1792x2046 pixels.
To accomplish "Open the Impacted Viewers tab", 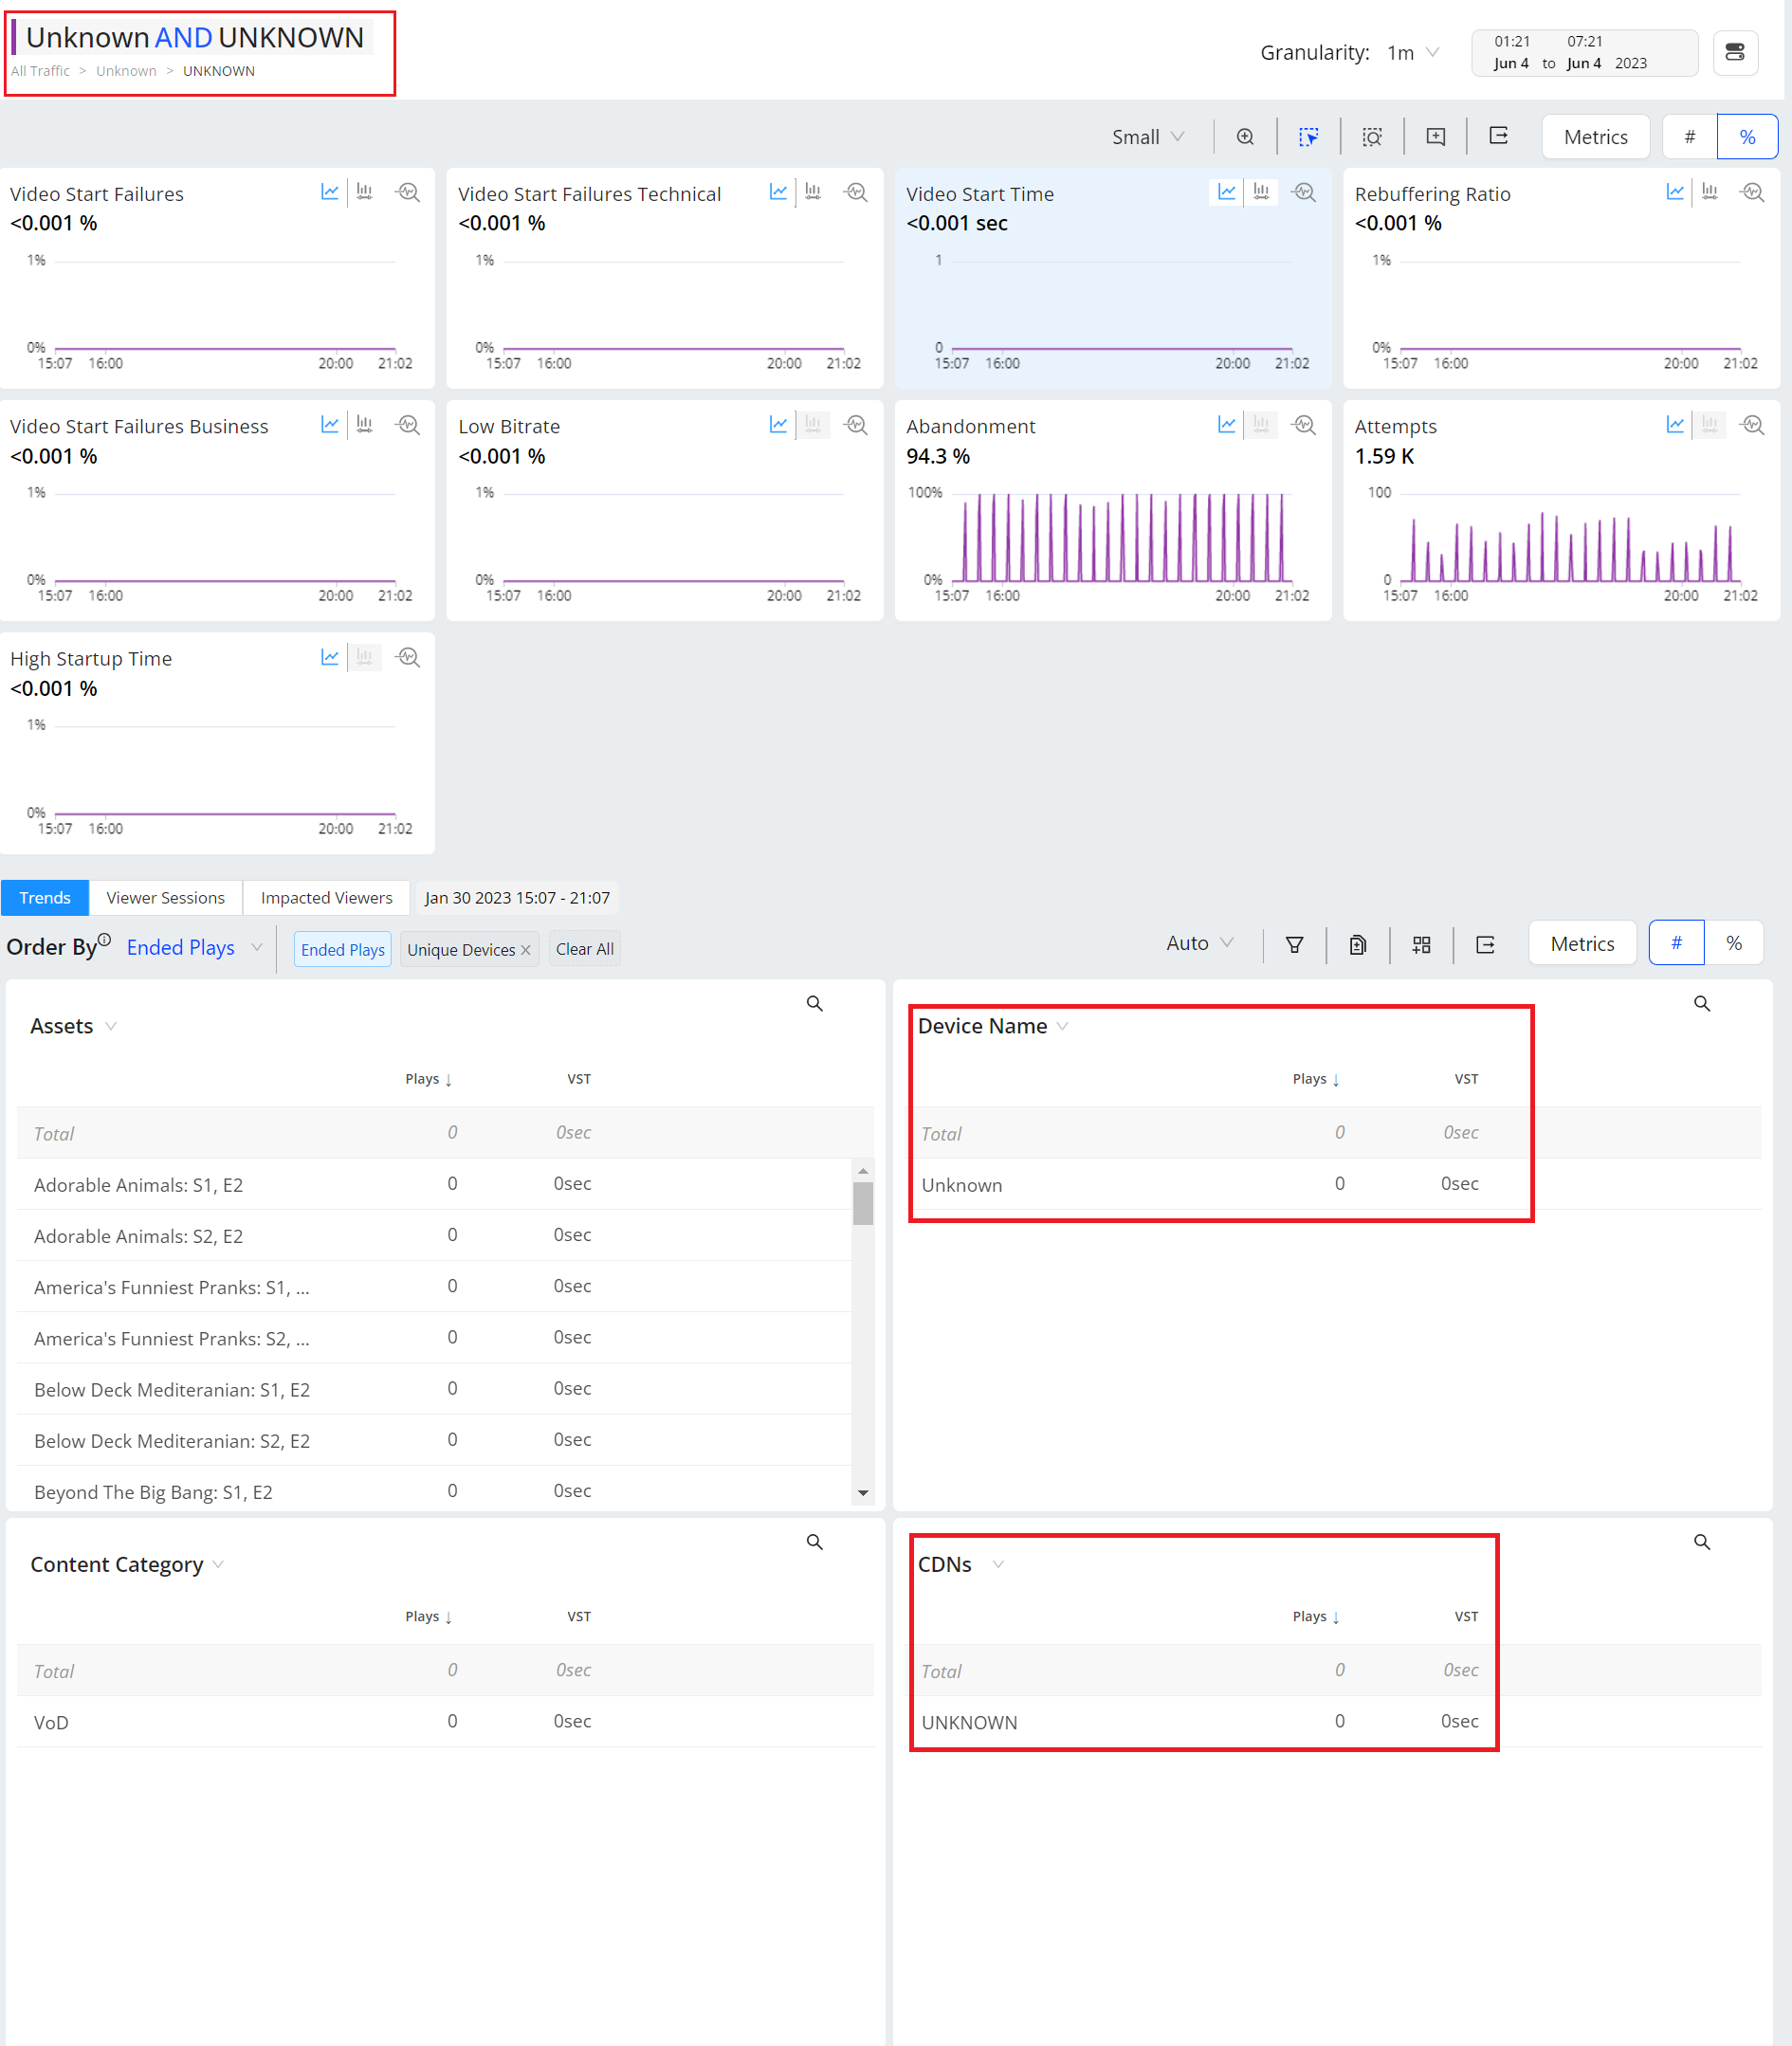I will pyautogui.click(x=326, y=897).
